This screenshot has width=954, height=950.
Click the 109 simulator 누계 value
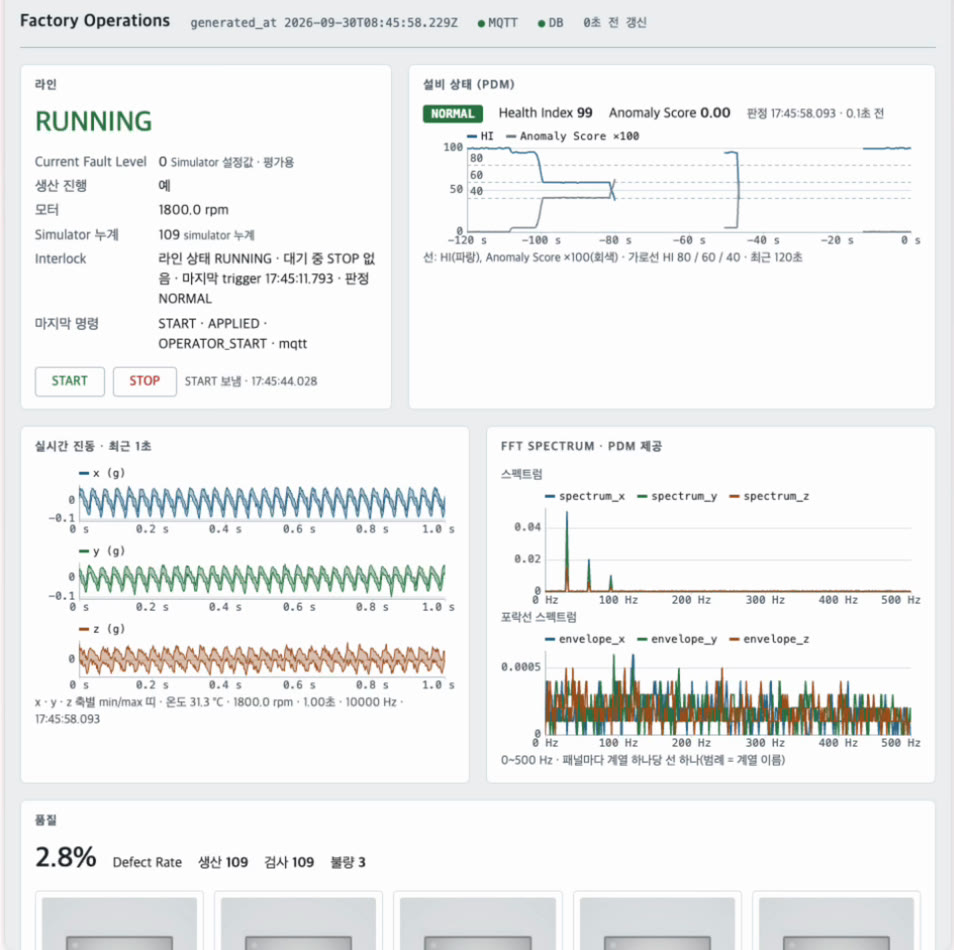pos(206,235)
